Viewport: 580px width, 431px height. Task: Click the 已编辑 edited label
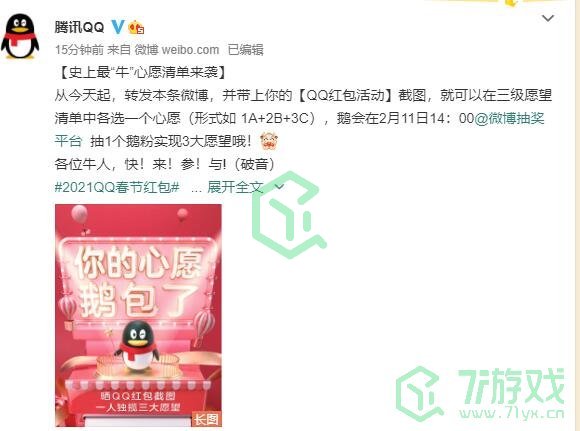coord(246,50)
